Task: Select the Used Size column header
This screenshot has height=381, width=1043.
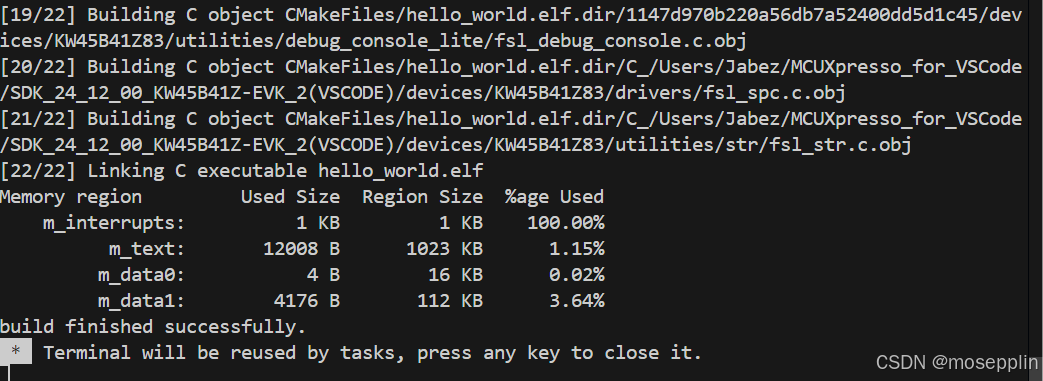Action: (x=291, y=197)
